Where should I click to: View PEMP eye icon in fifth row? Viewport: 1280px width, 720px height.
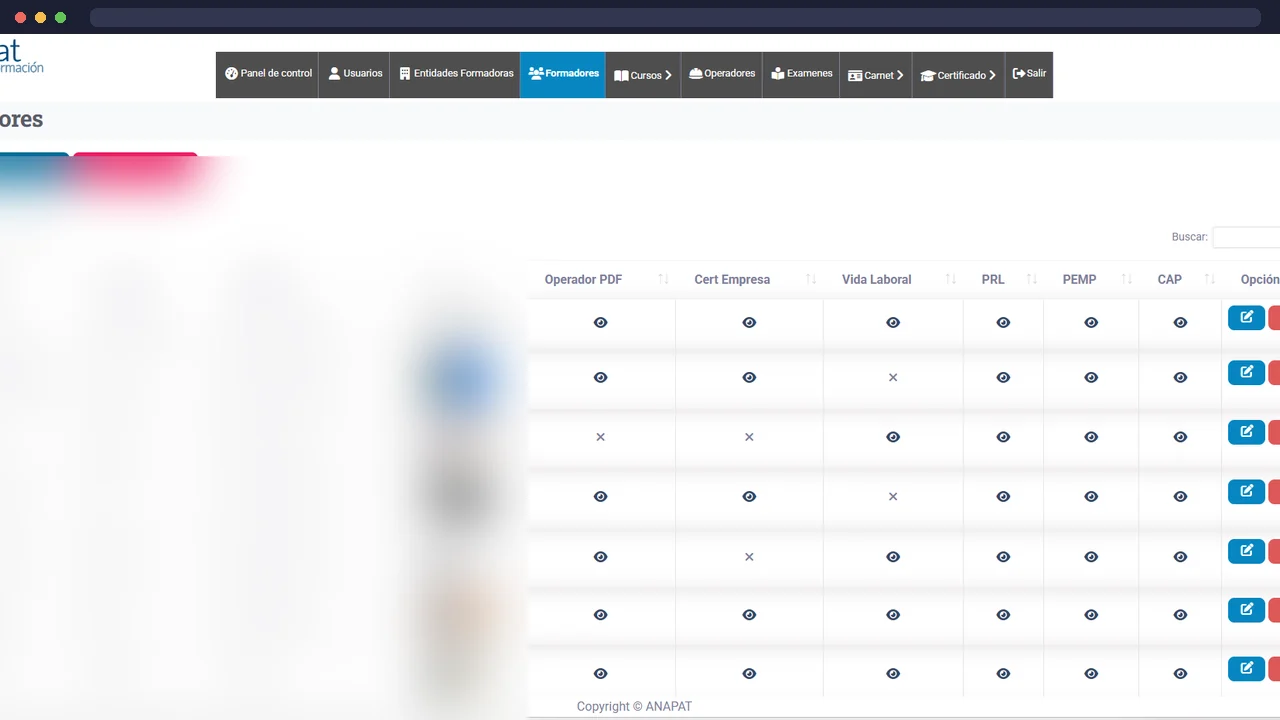(1091, 556)
